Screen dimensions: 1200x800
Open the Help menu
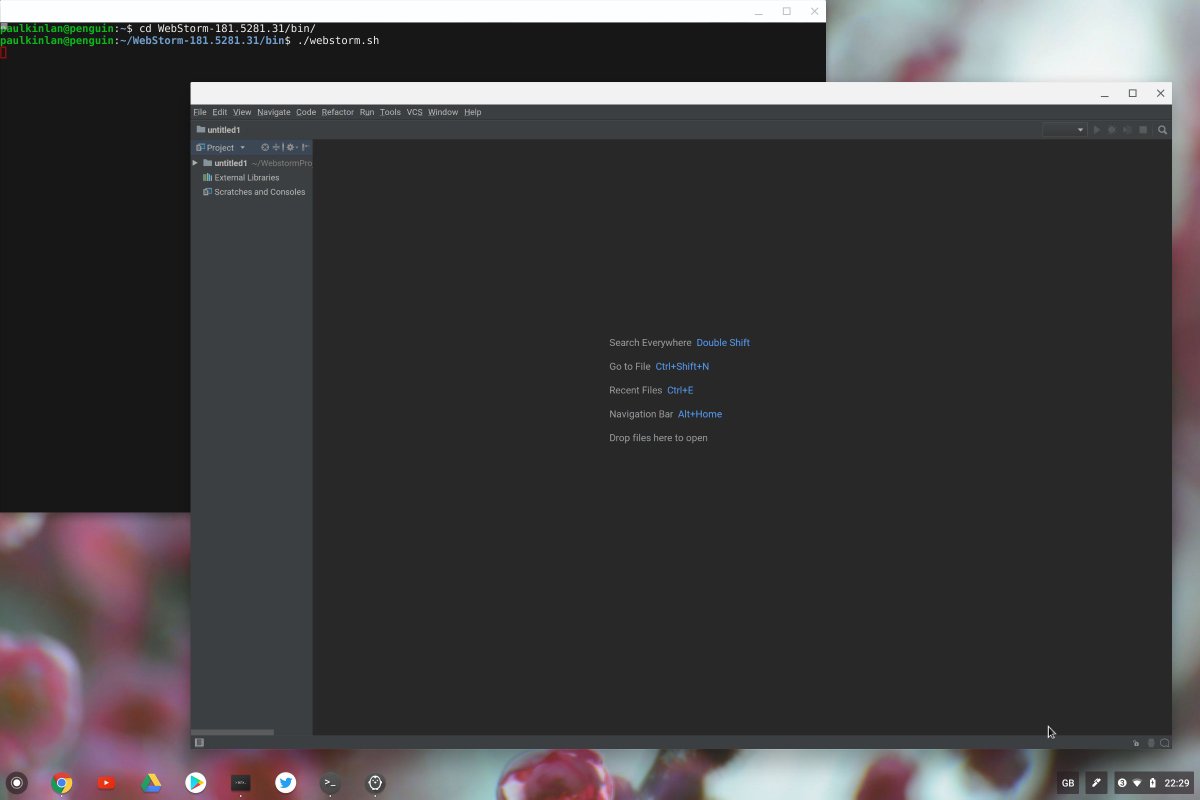[x=473, y=112]
